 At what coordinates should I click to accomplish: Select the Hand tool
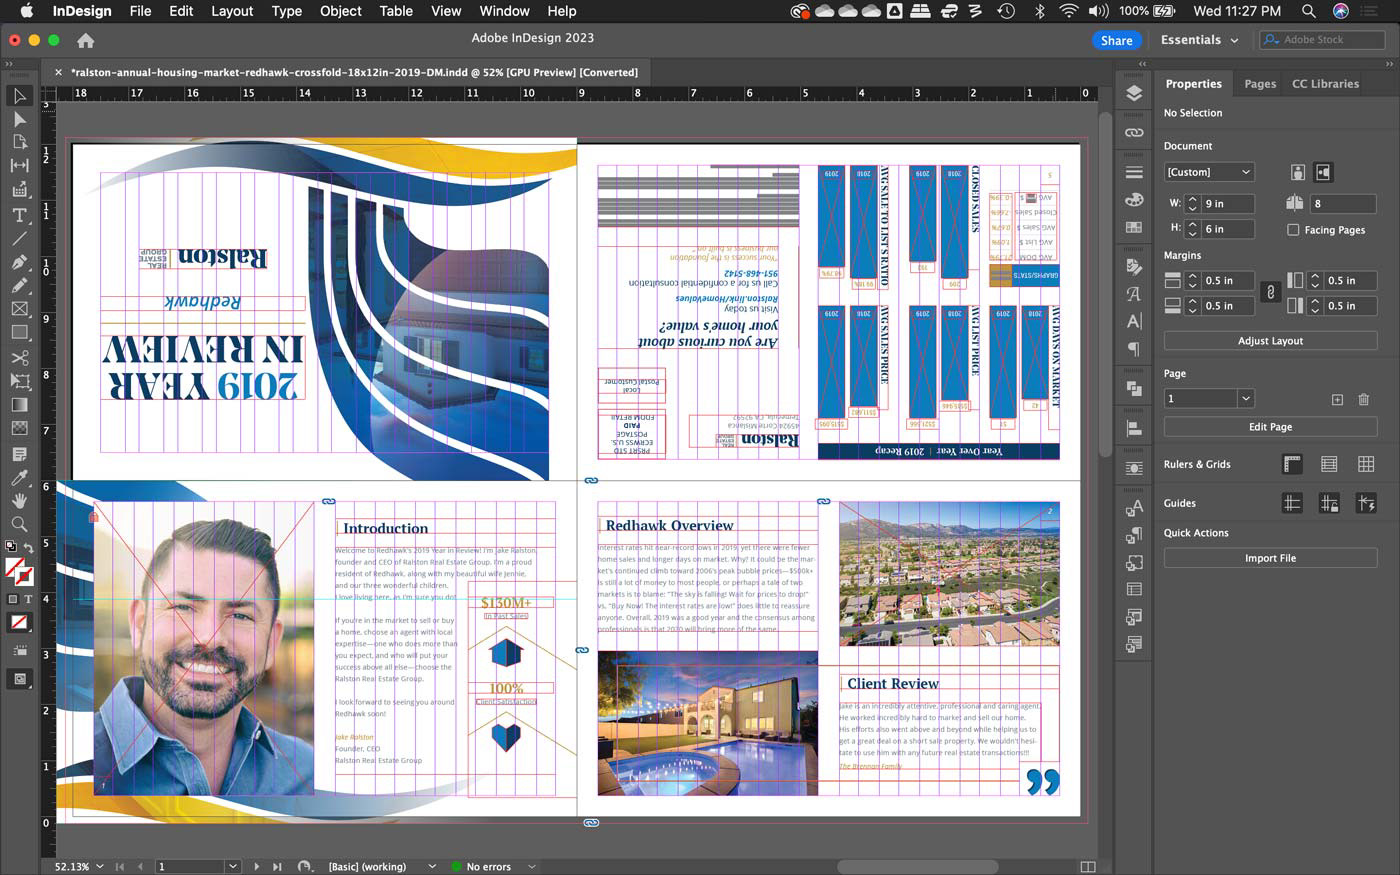click(x=19, y=500)
